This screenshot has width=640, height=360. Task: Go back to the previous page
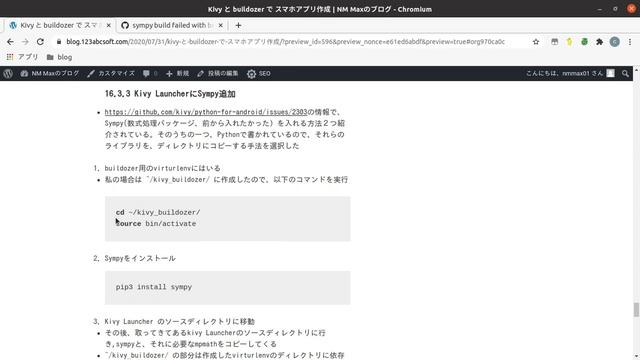(x=10, y=42)
